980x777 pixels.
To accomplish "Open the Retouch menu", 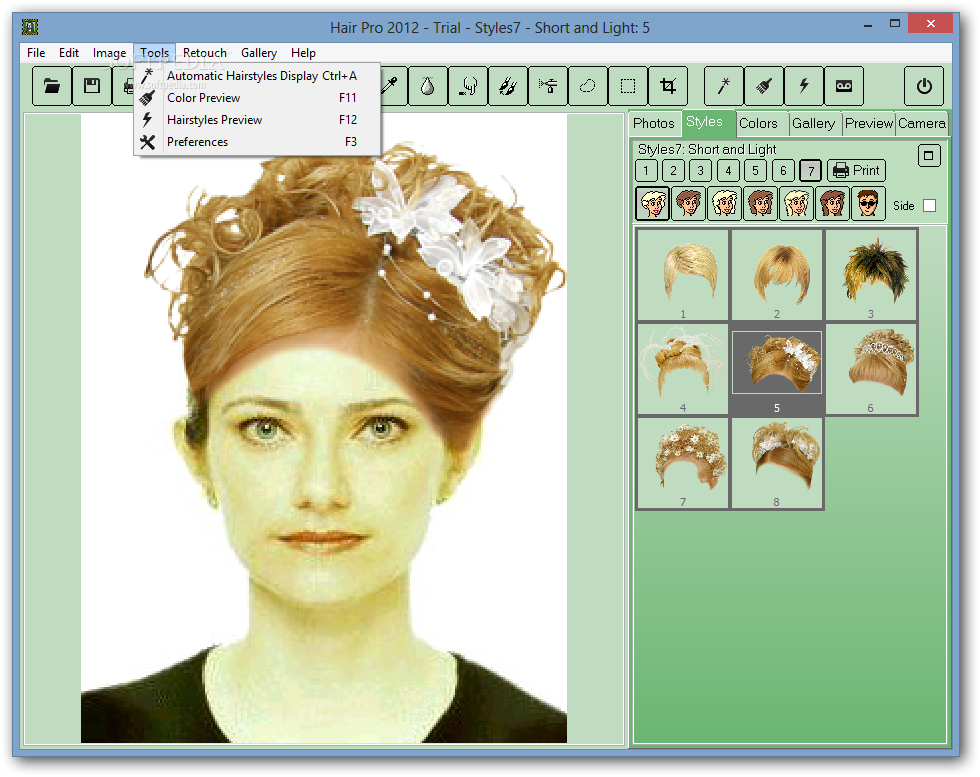I will pos(205,53).
